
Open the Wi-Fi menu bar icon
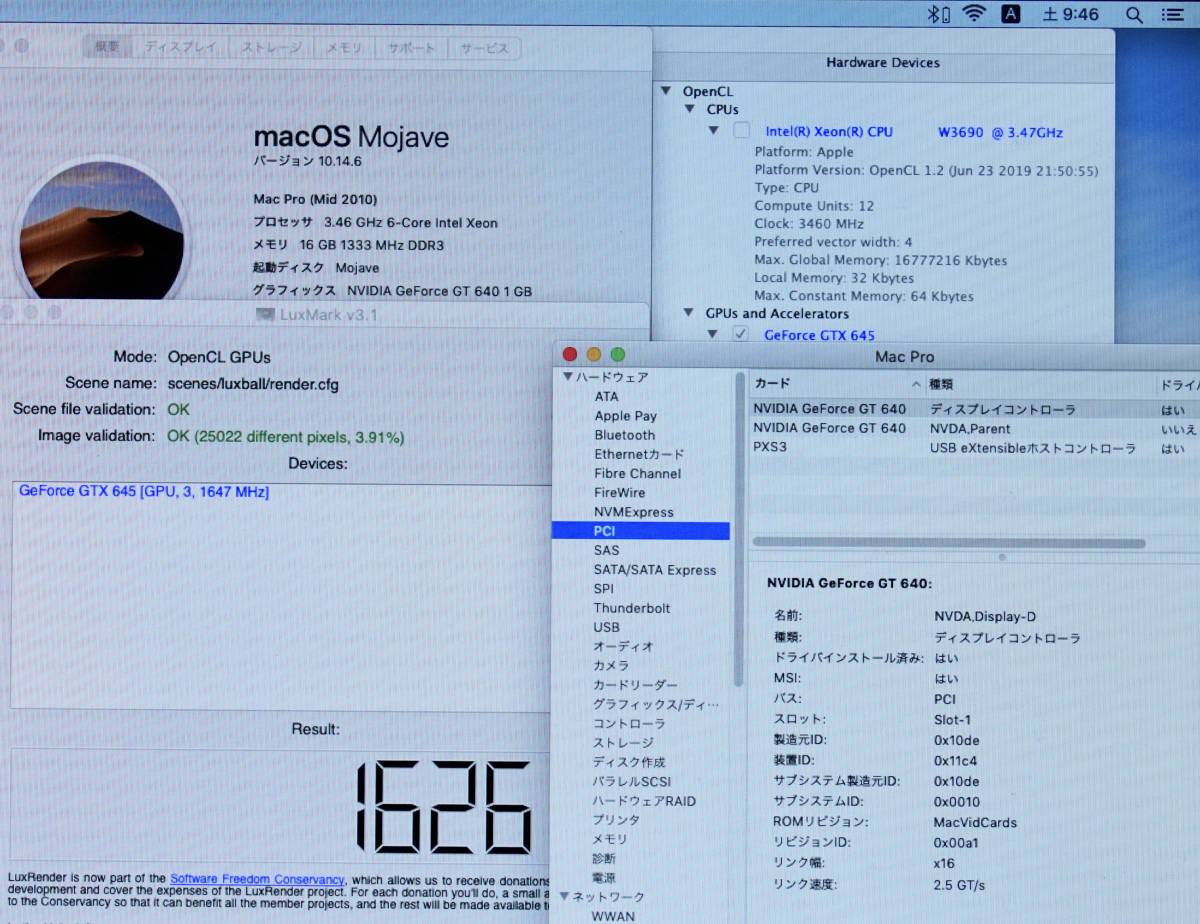972,14
